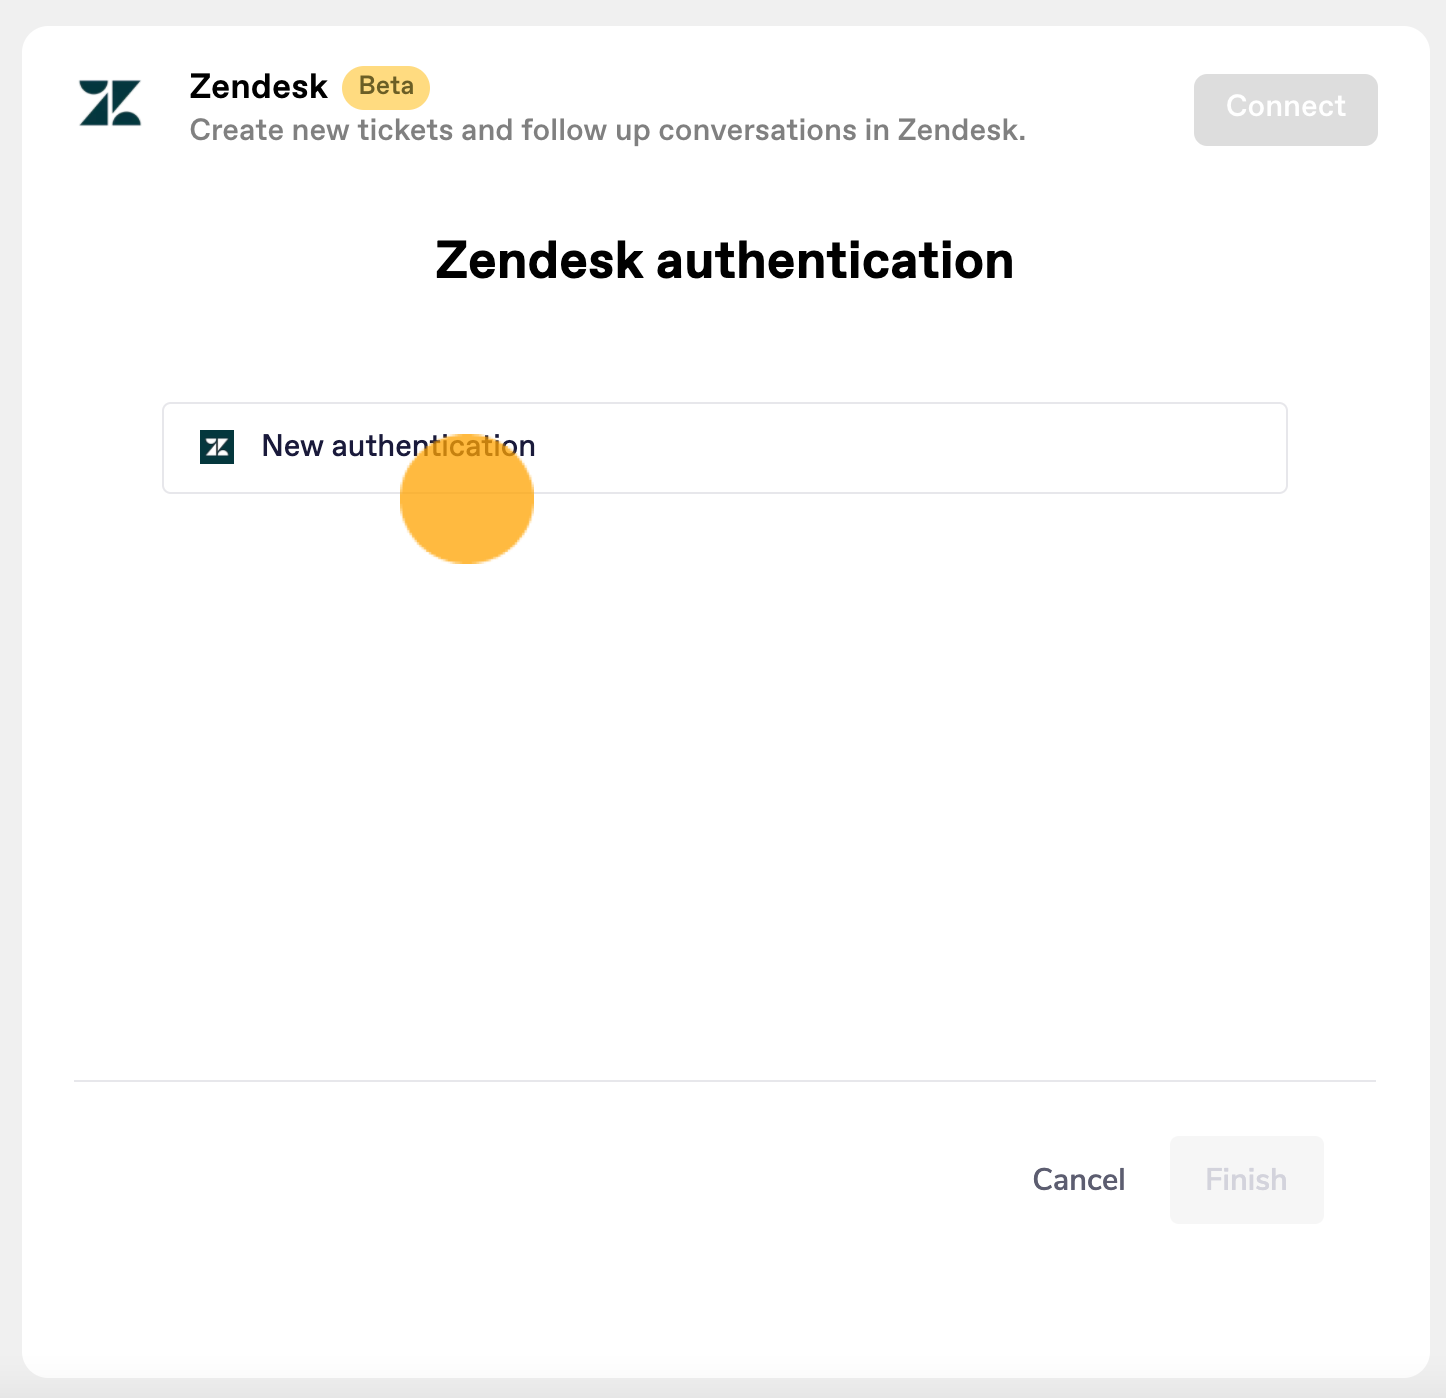This screenshot has width=1446, height=1398.
Task: Click the large Zendesk logo at top
Action: tap(110, 103)
